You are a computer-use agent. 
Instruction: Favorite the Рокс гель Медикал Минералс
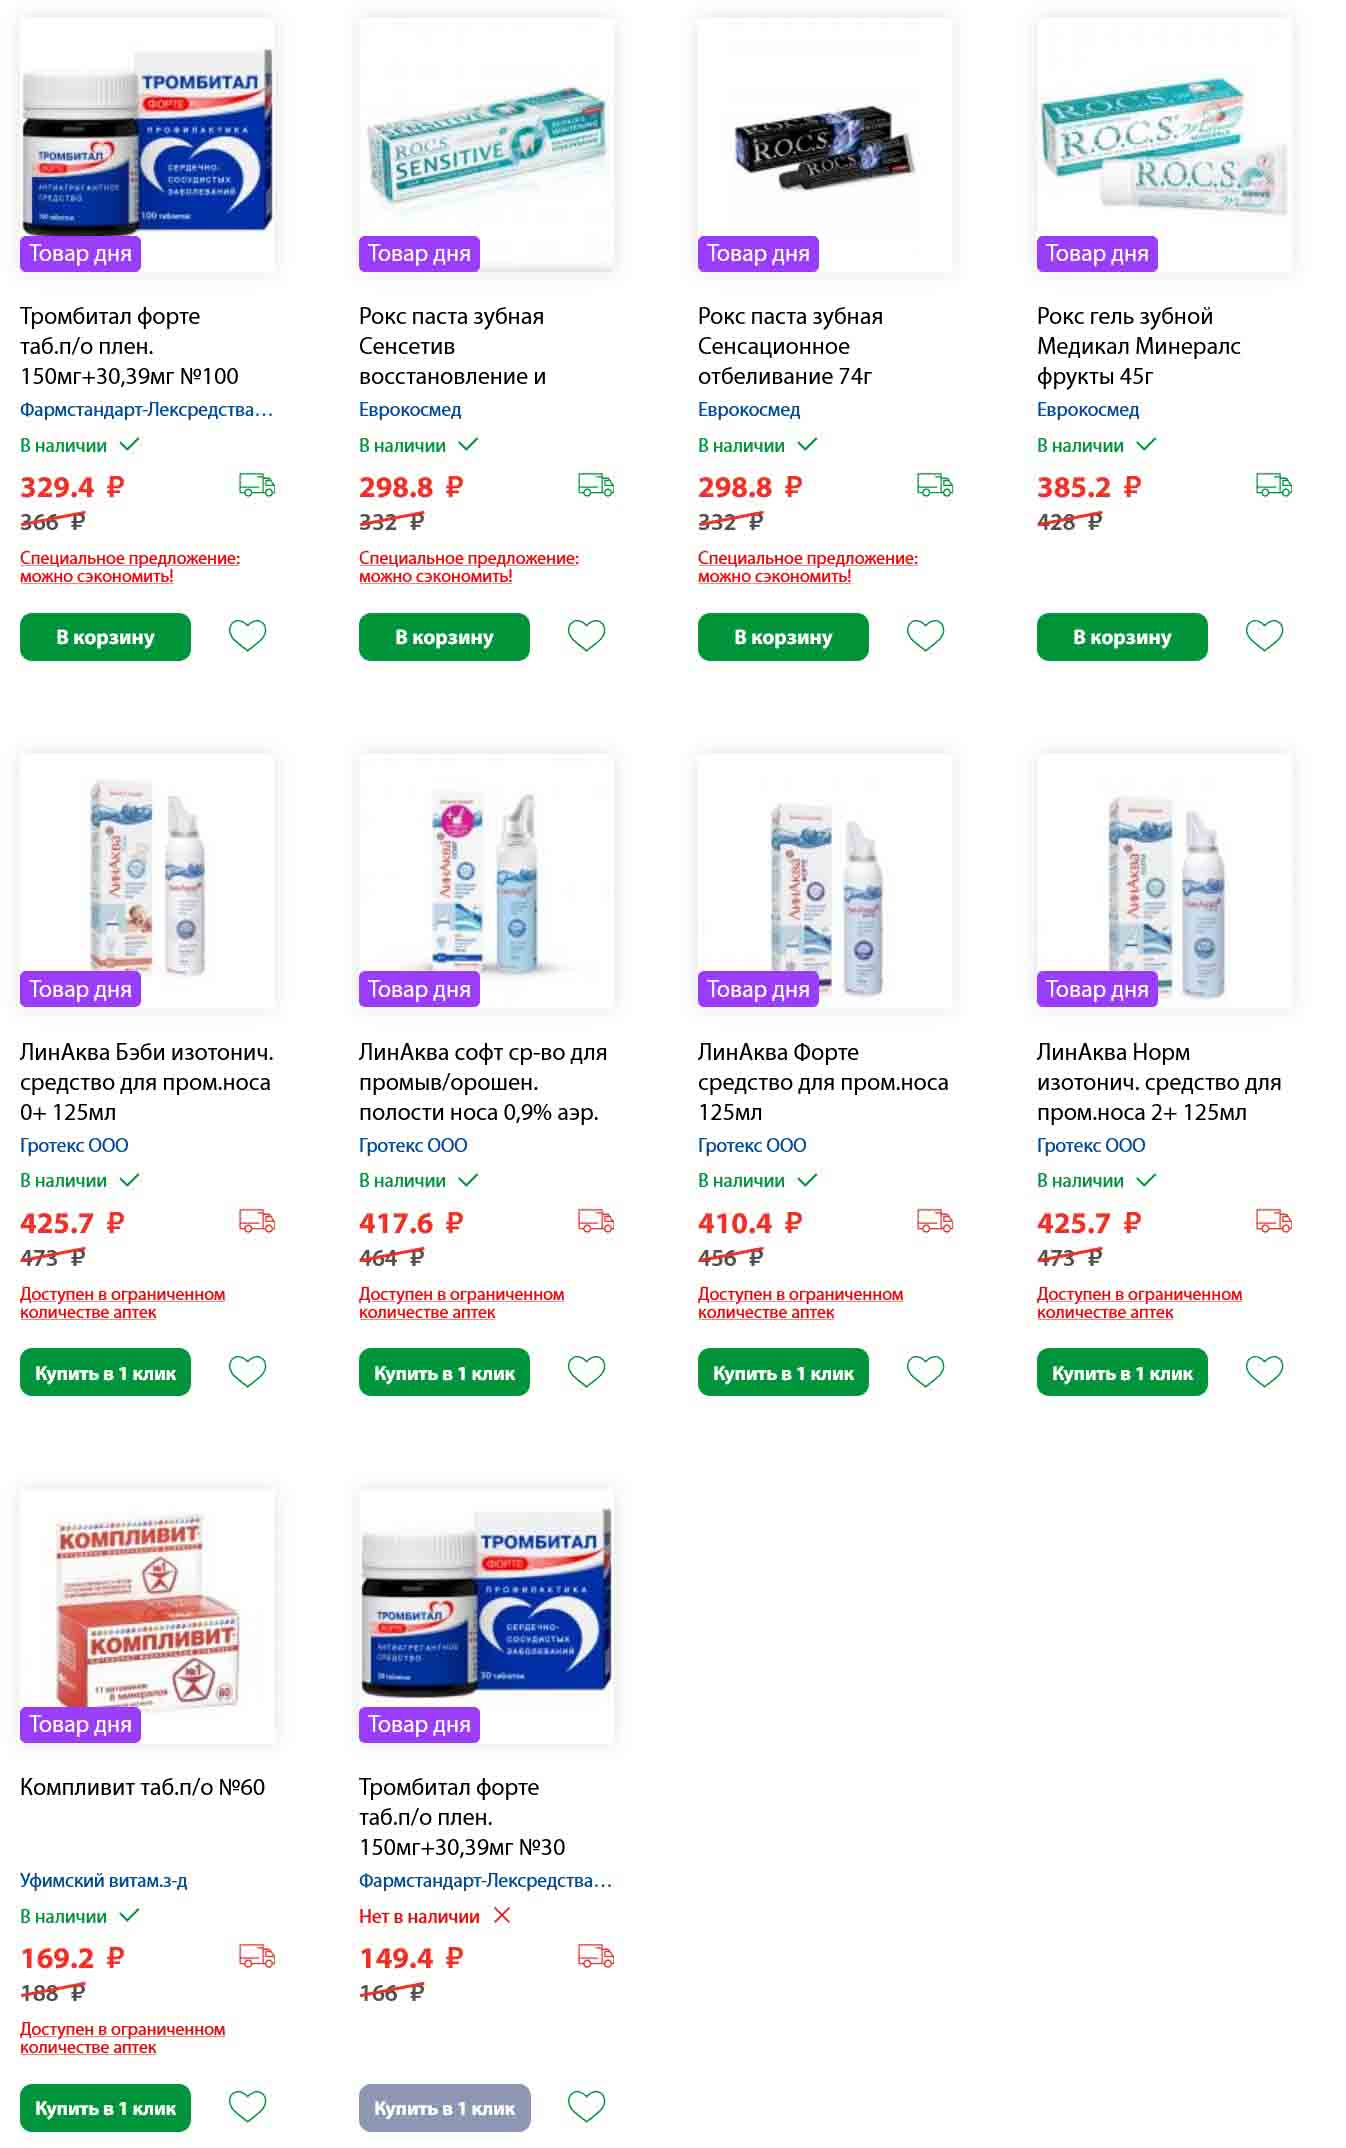click(x=1264, y=636)
